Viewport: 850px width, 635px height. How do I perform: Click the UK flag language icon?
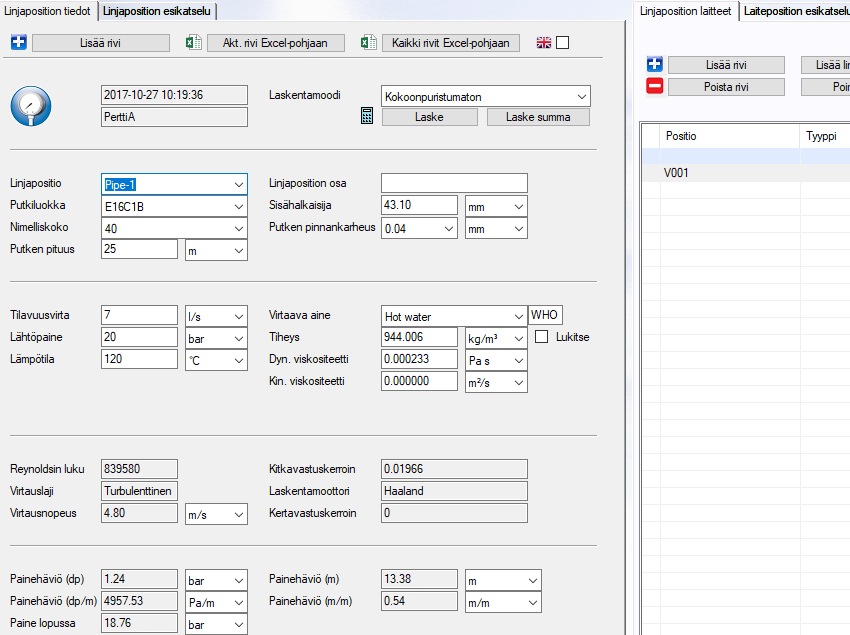[x=544, y=43]
